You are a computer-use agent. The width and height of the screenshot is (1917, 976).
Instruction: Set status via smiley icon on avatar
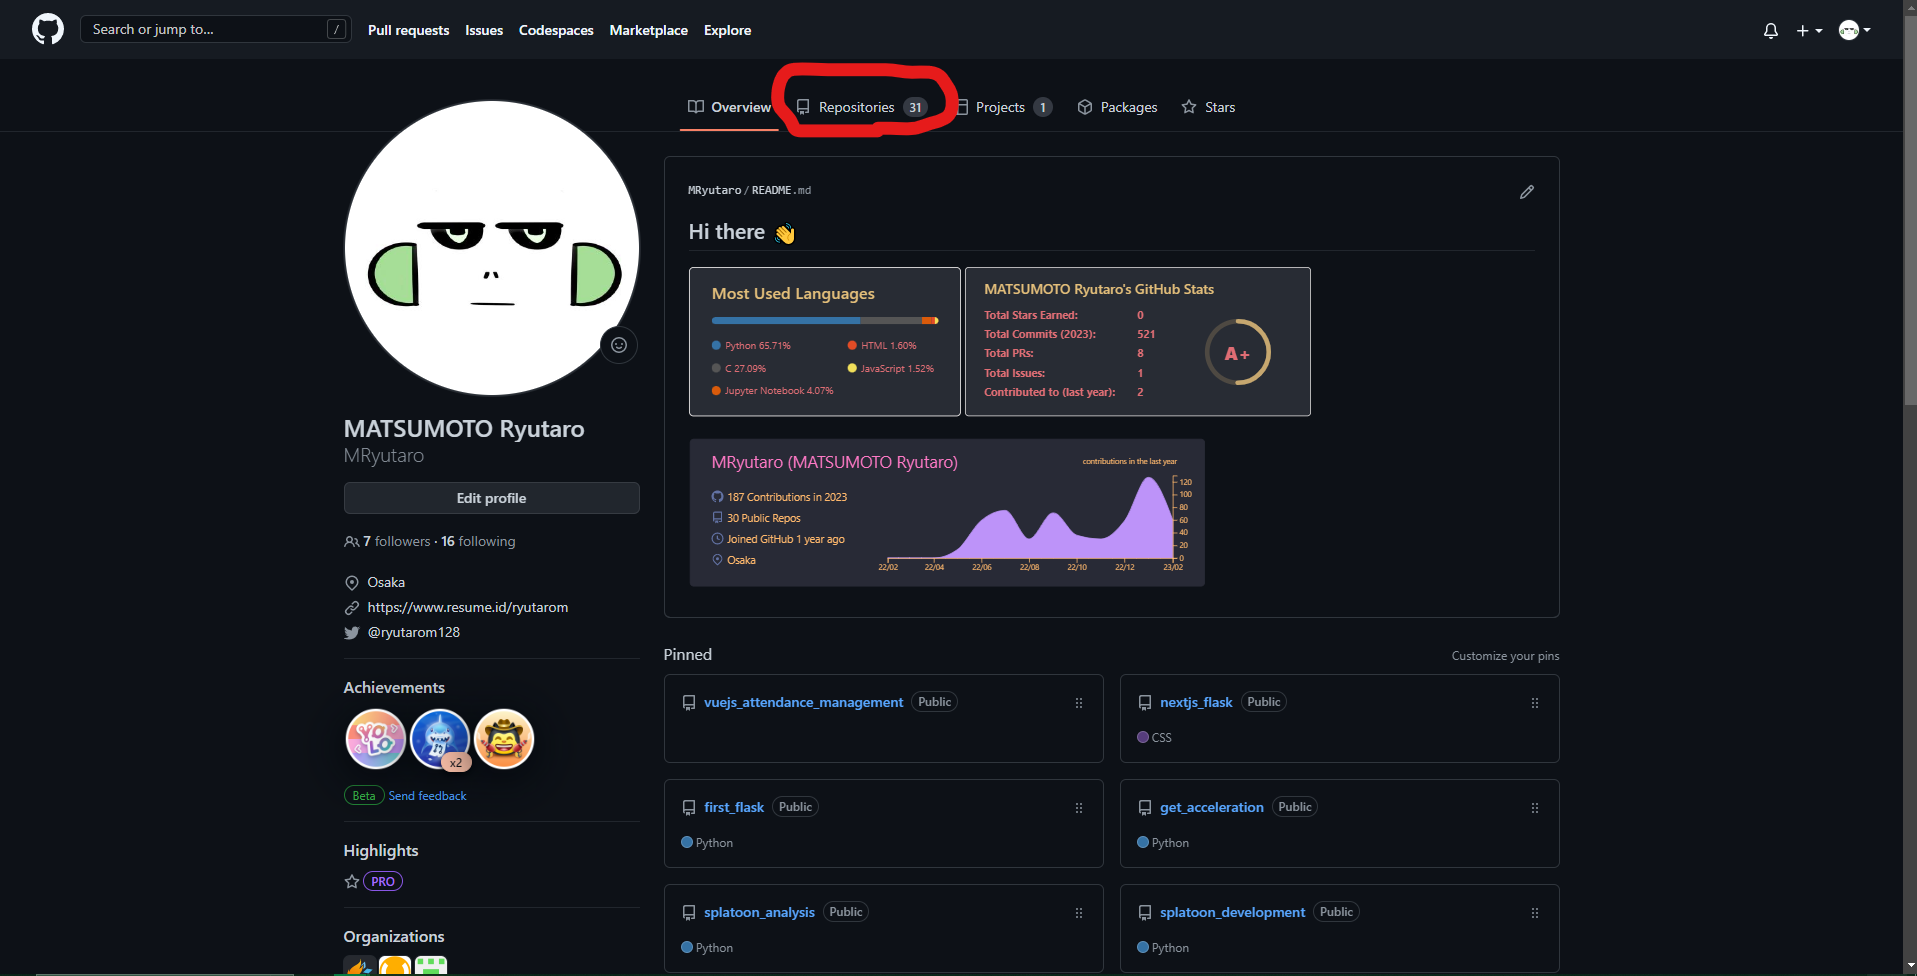(619, 345)
